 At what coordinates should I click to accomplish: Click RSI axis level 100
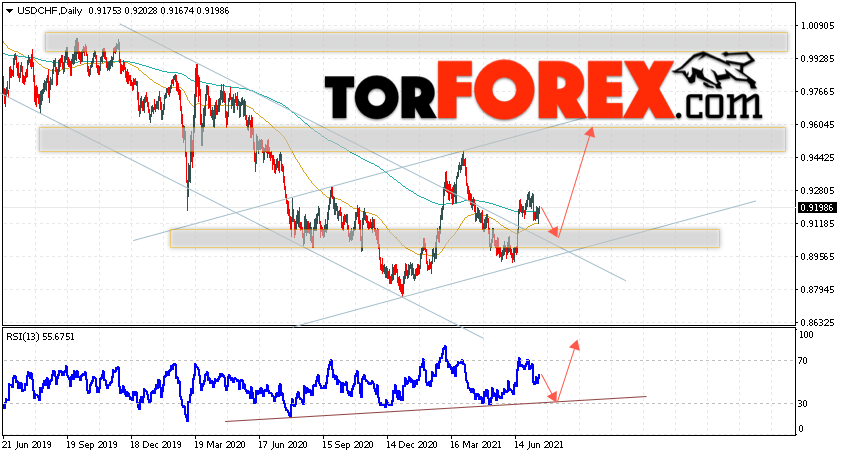point(806,335)
